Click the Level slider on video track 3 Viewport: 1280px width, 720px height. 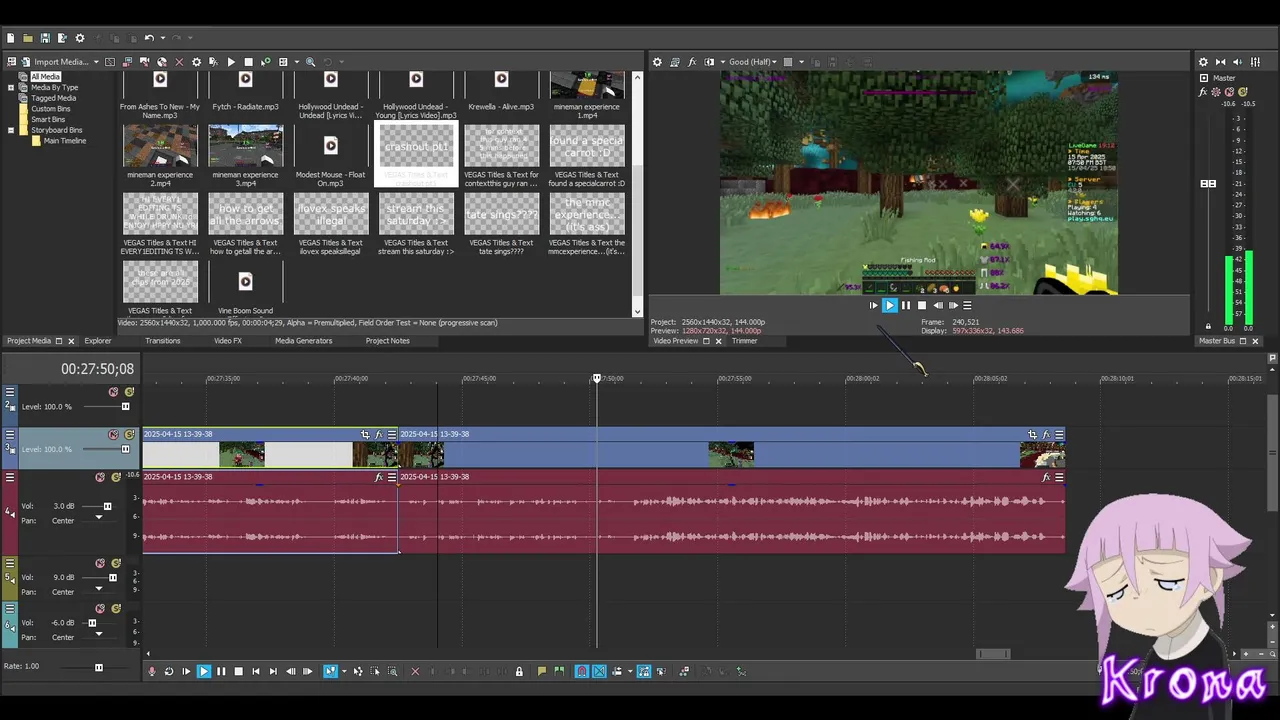pyautogui.click(x=125, y=449)
